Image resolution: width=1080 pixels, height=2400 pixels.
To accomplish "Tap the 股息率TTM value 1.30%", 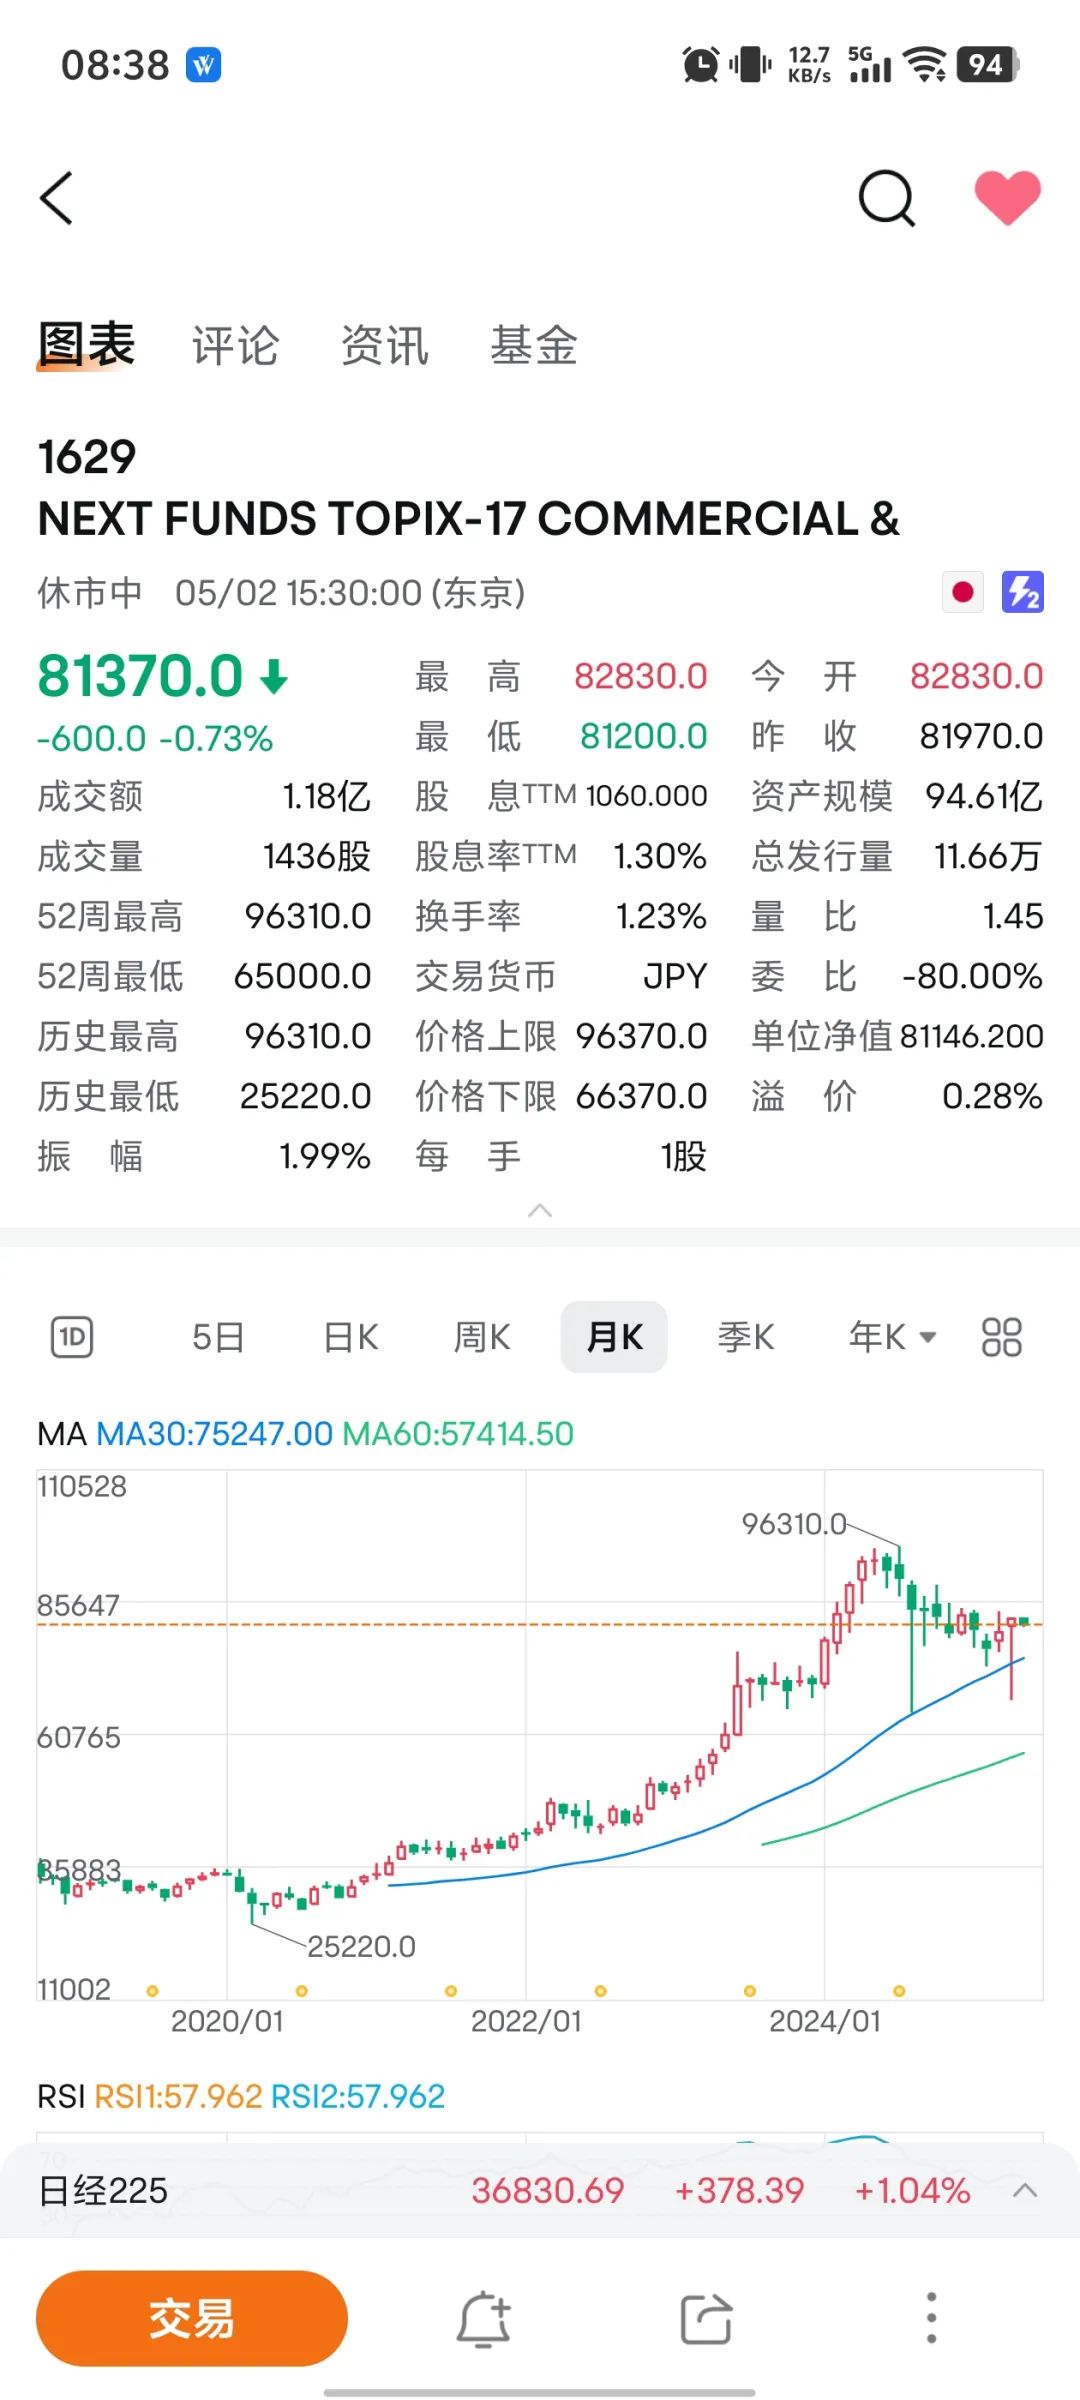I will click(x=660, y=856).
